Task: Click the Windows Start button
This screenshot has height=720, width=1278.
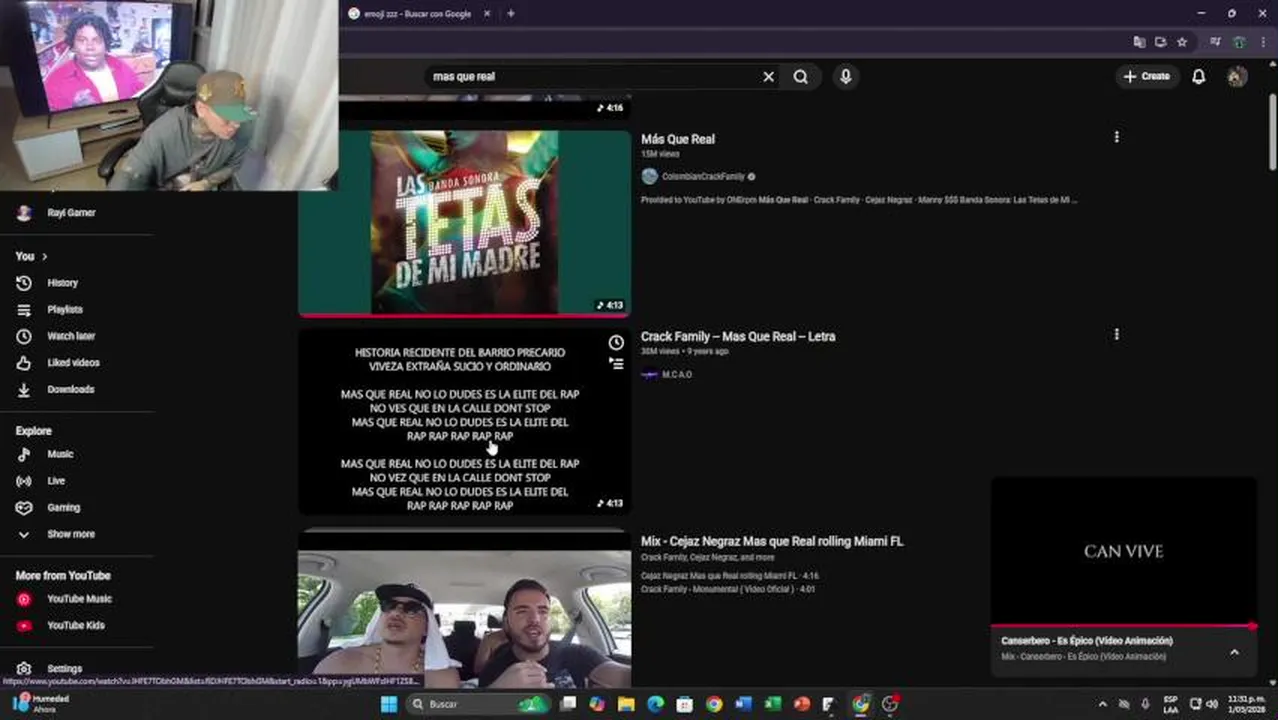Action: point(388,704)
